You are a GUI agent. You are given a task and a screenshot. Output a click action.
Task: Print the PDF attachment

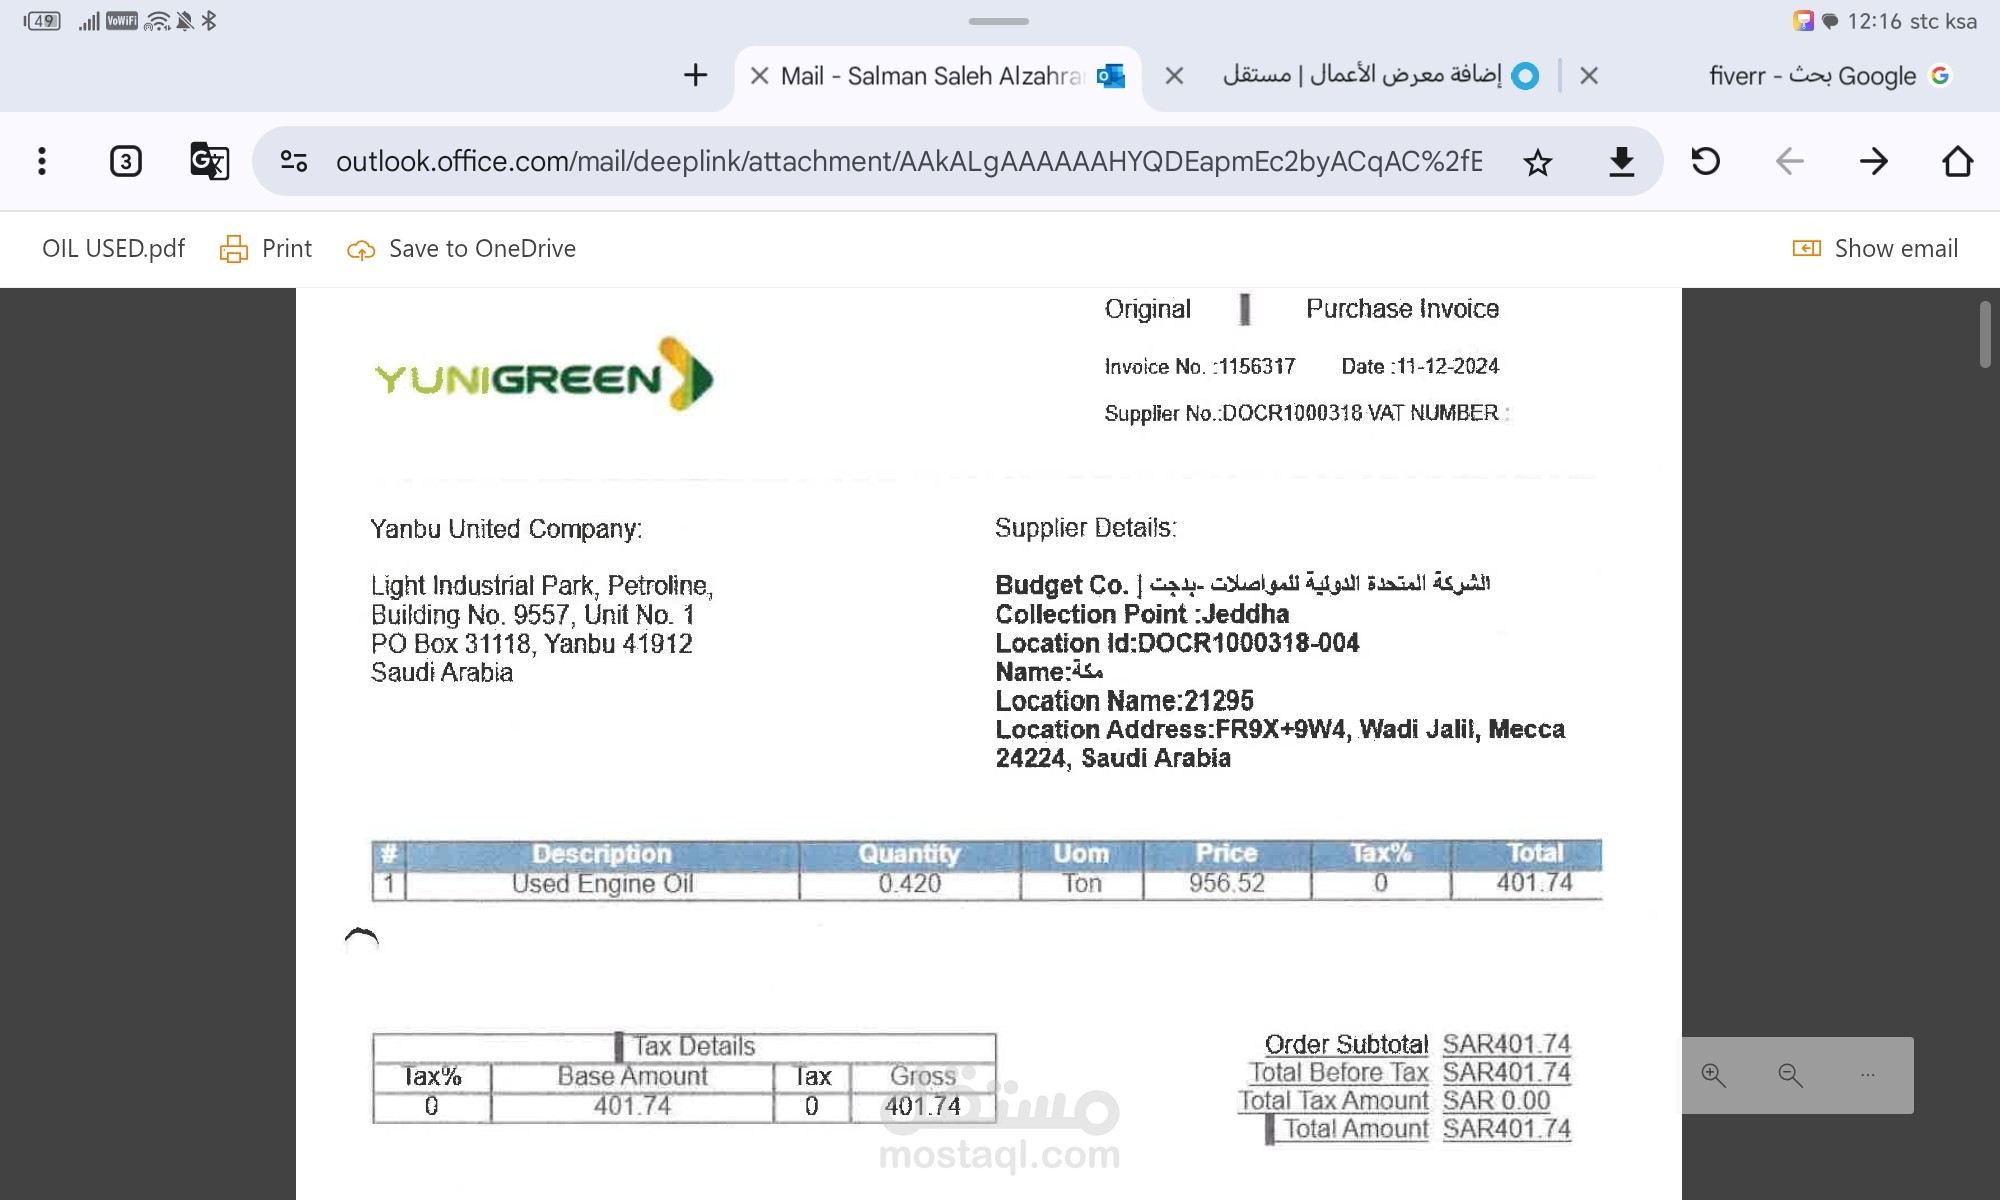(266, 249)
